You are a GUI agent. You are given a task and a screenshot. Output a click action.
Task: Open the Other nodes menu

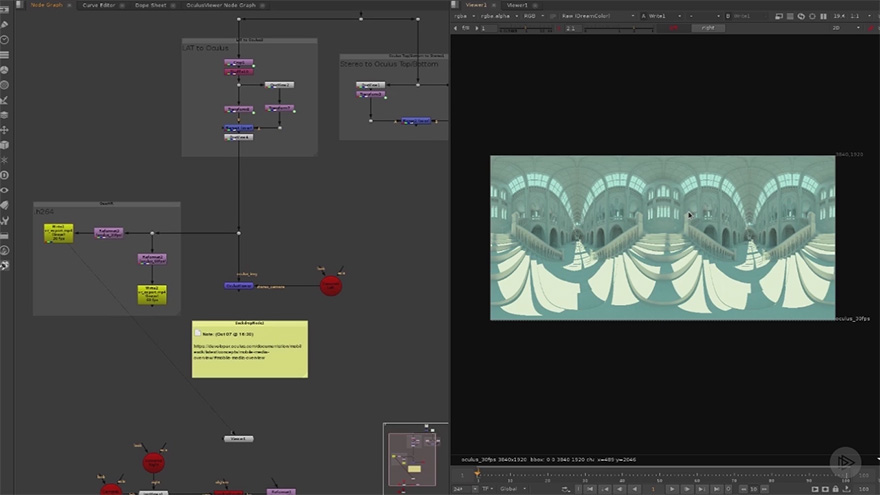click(x=4, y=236)
